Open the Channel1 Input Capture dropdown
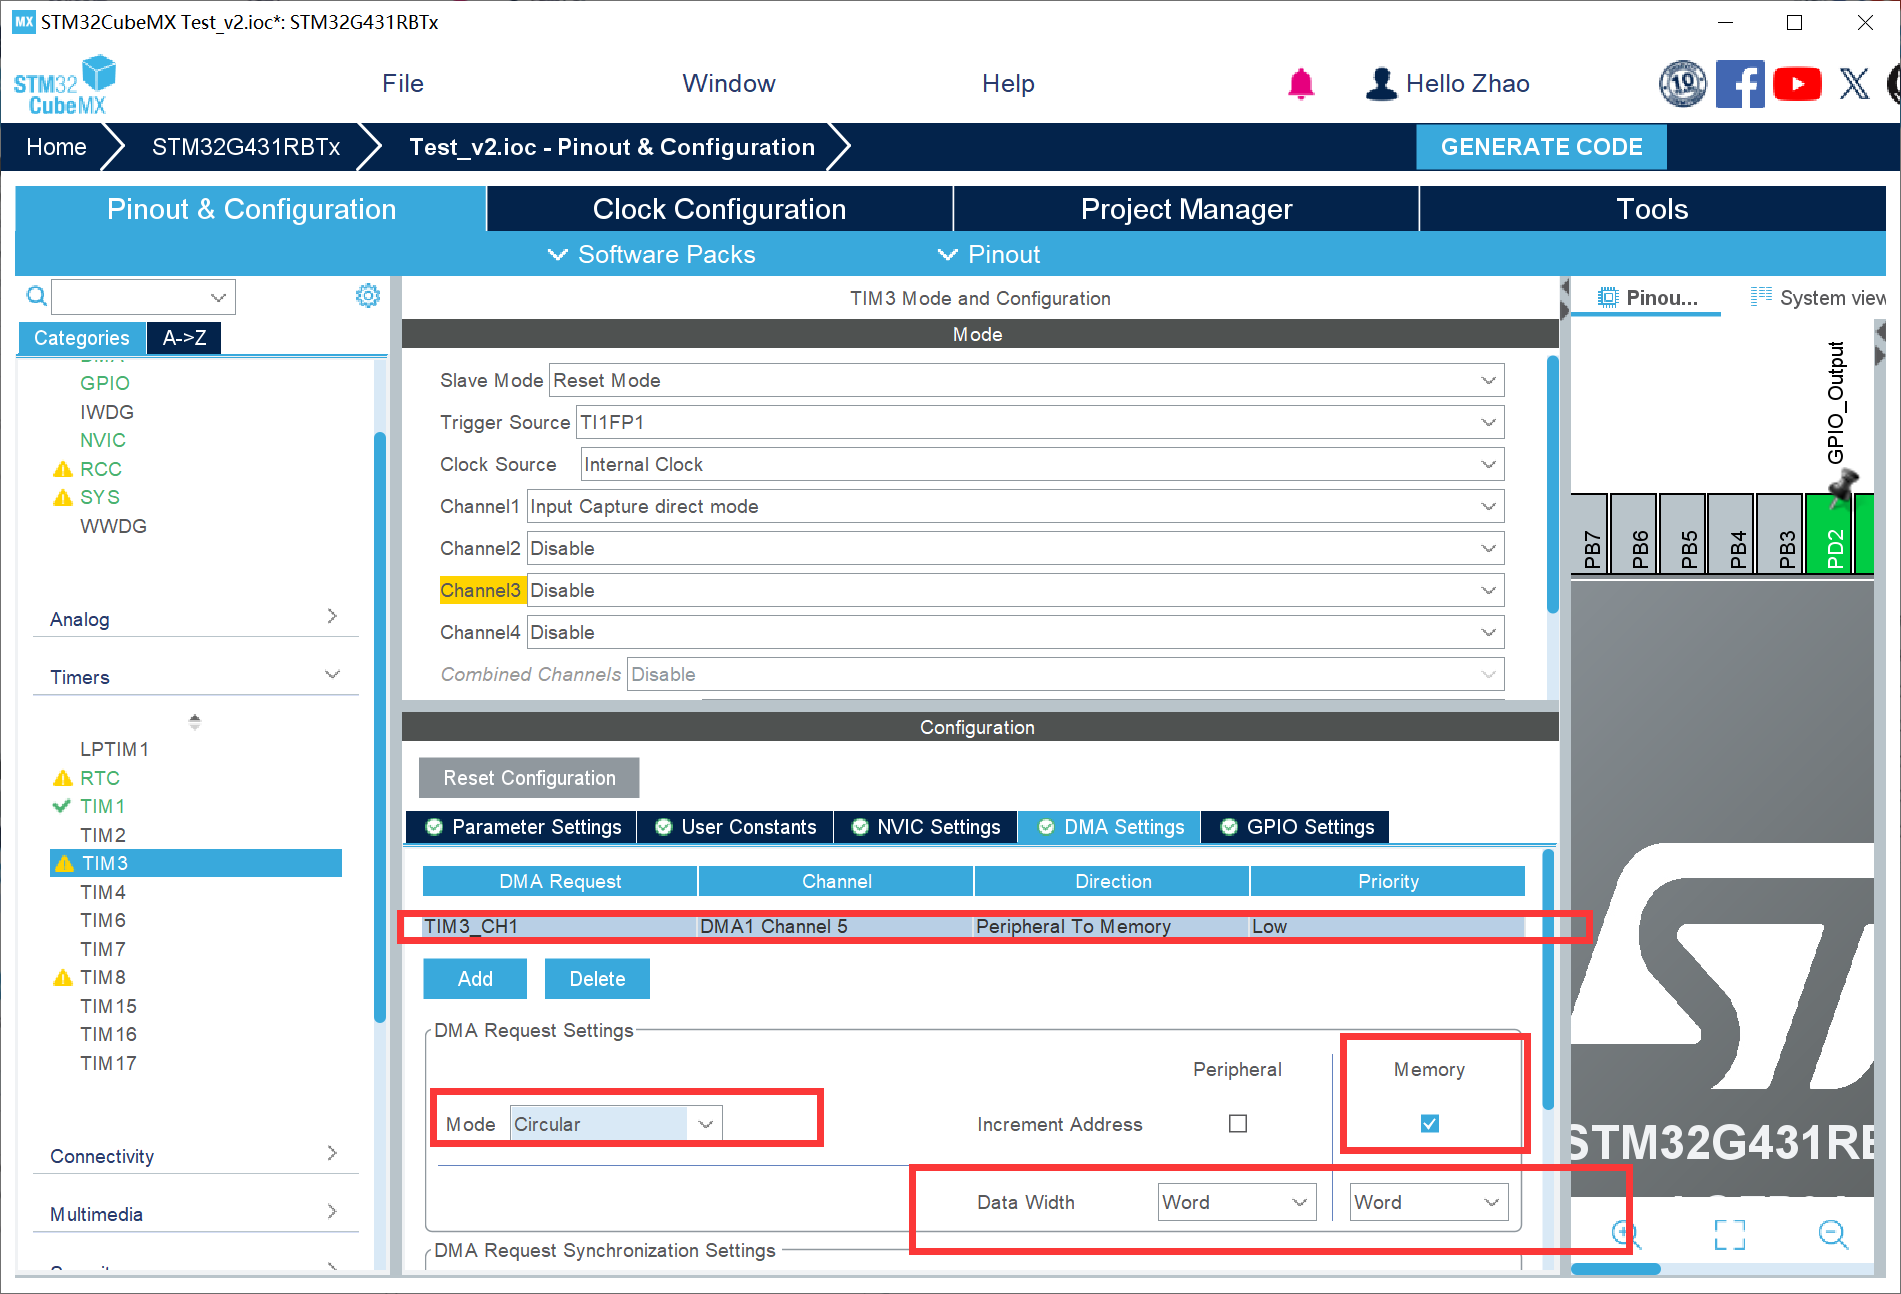Image resolution: width=1901 pixels, height=1294 pixels. coord(1014,506)
